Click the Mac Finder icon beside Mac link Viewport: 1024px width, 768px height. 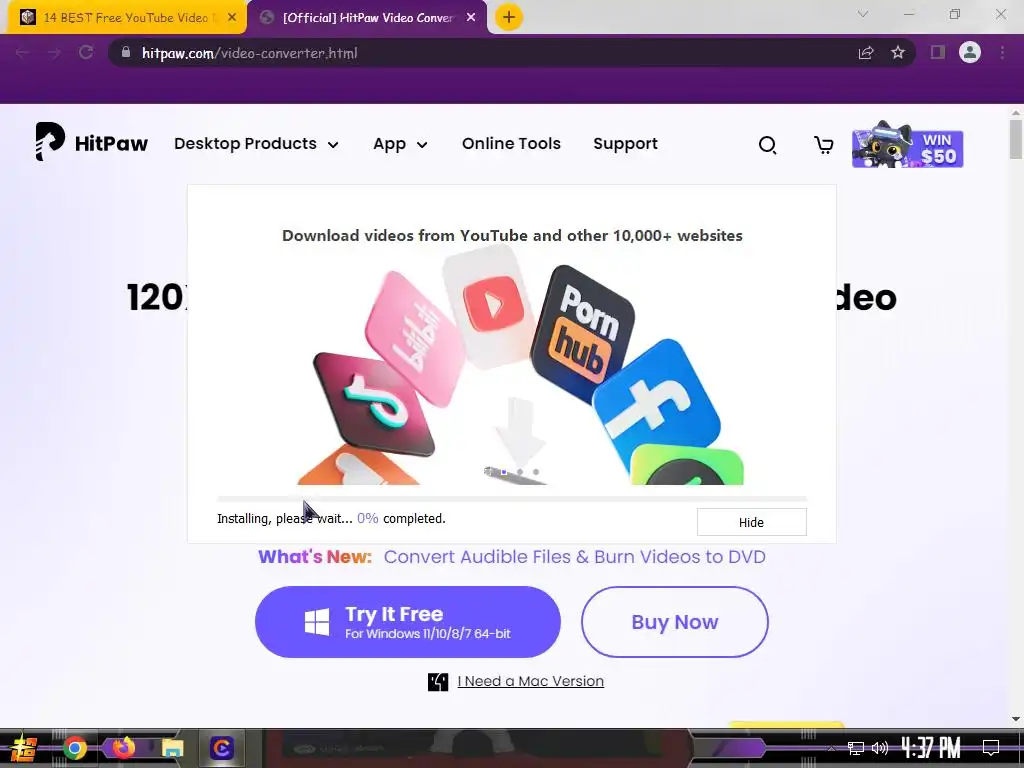coord(438,682)
